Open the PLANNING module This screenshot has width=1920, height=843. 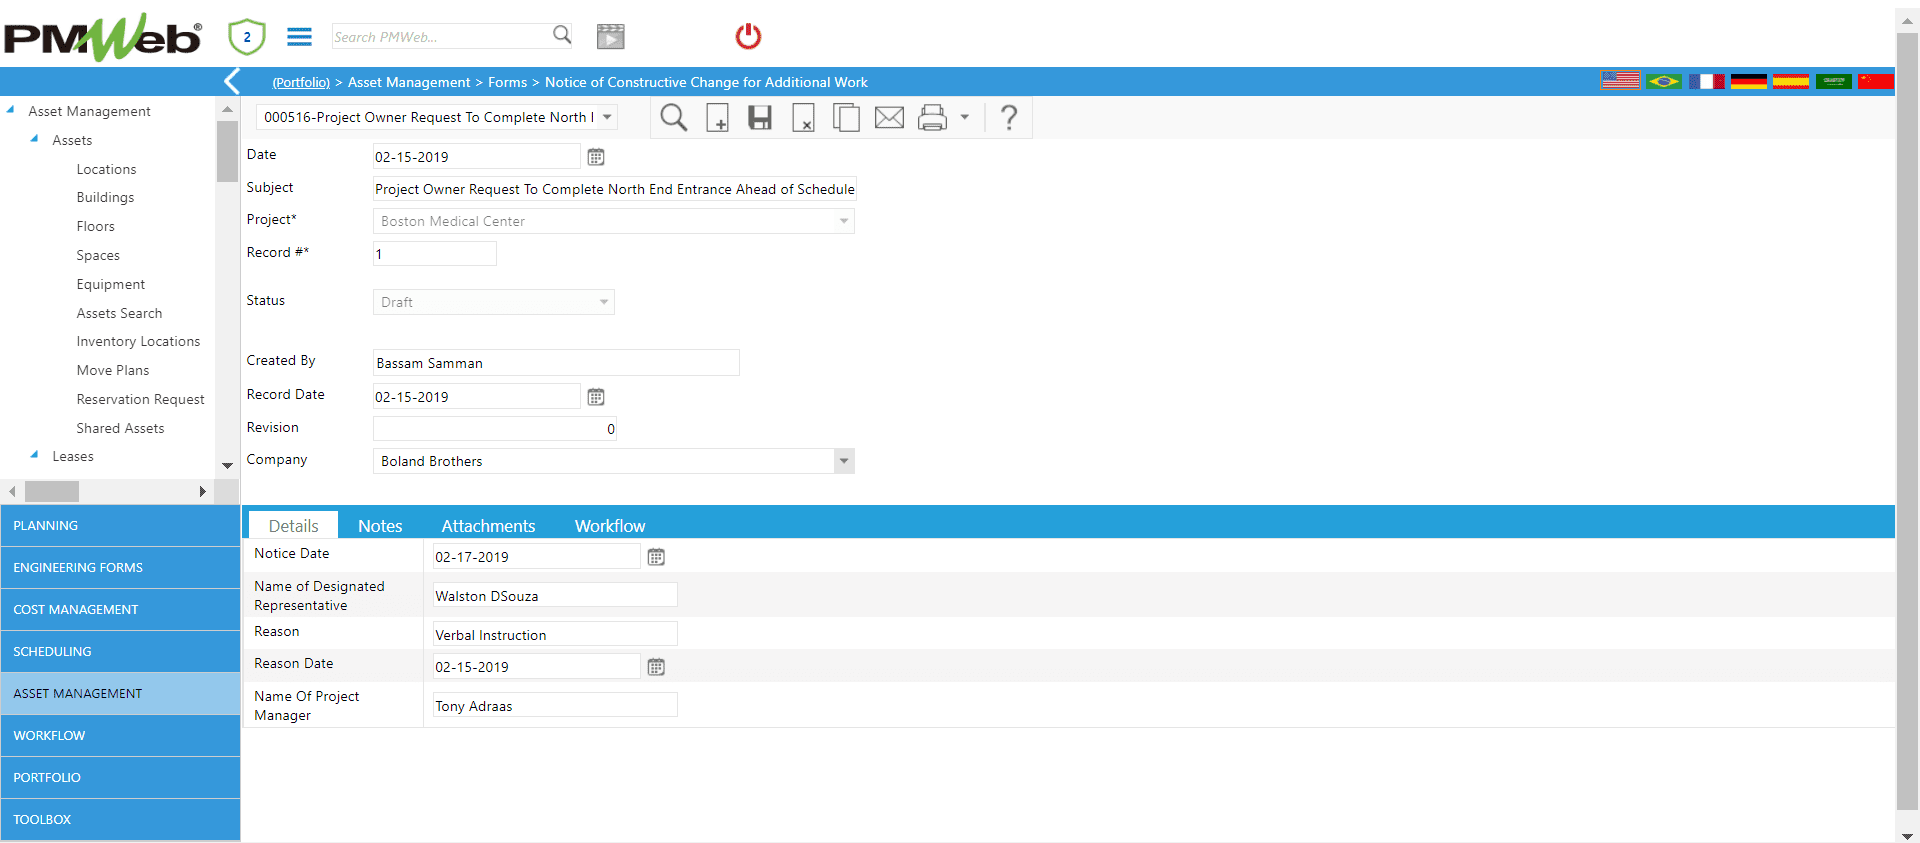point(120,525)
